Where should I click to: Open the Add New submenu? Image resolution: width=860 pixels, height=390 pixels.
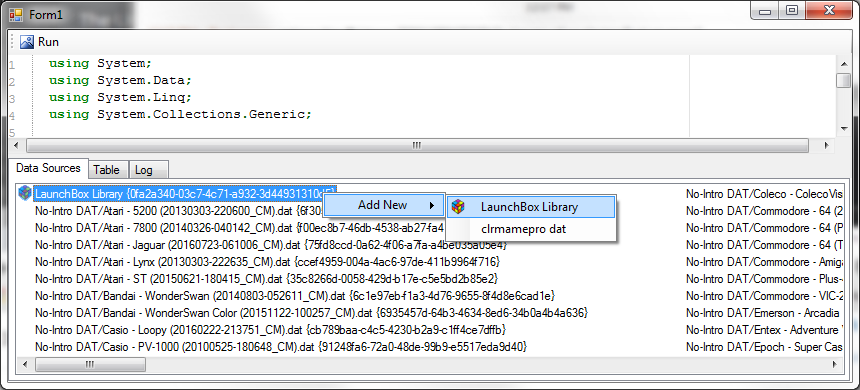tap(383, 205)
